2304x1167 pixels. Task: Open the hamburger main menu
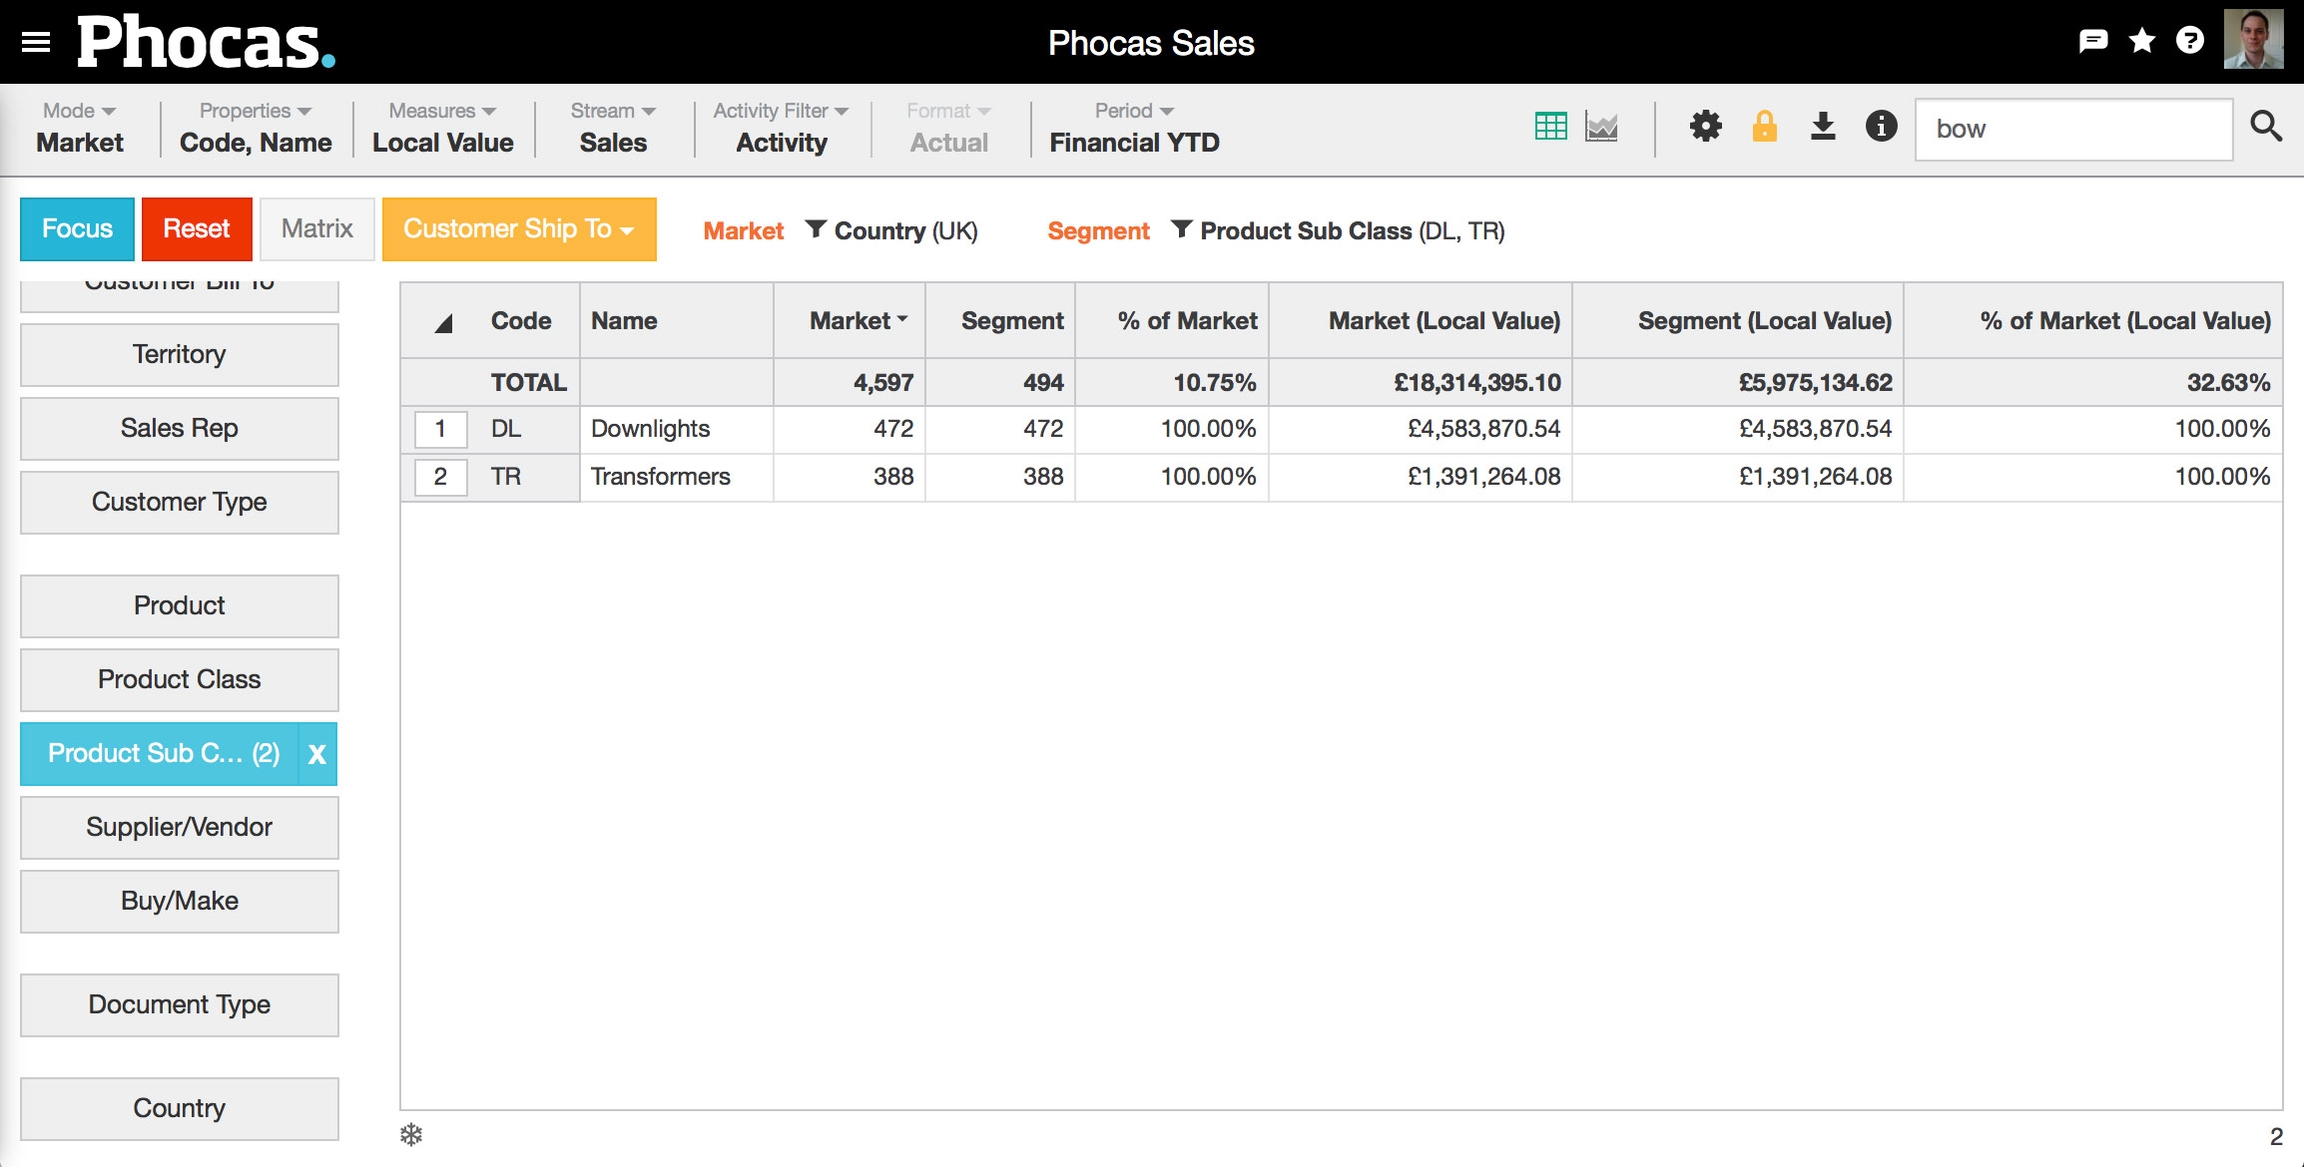click(x=36, y=42)
